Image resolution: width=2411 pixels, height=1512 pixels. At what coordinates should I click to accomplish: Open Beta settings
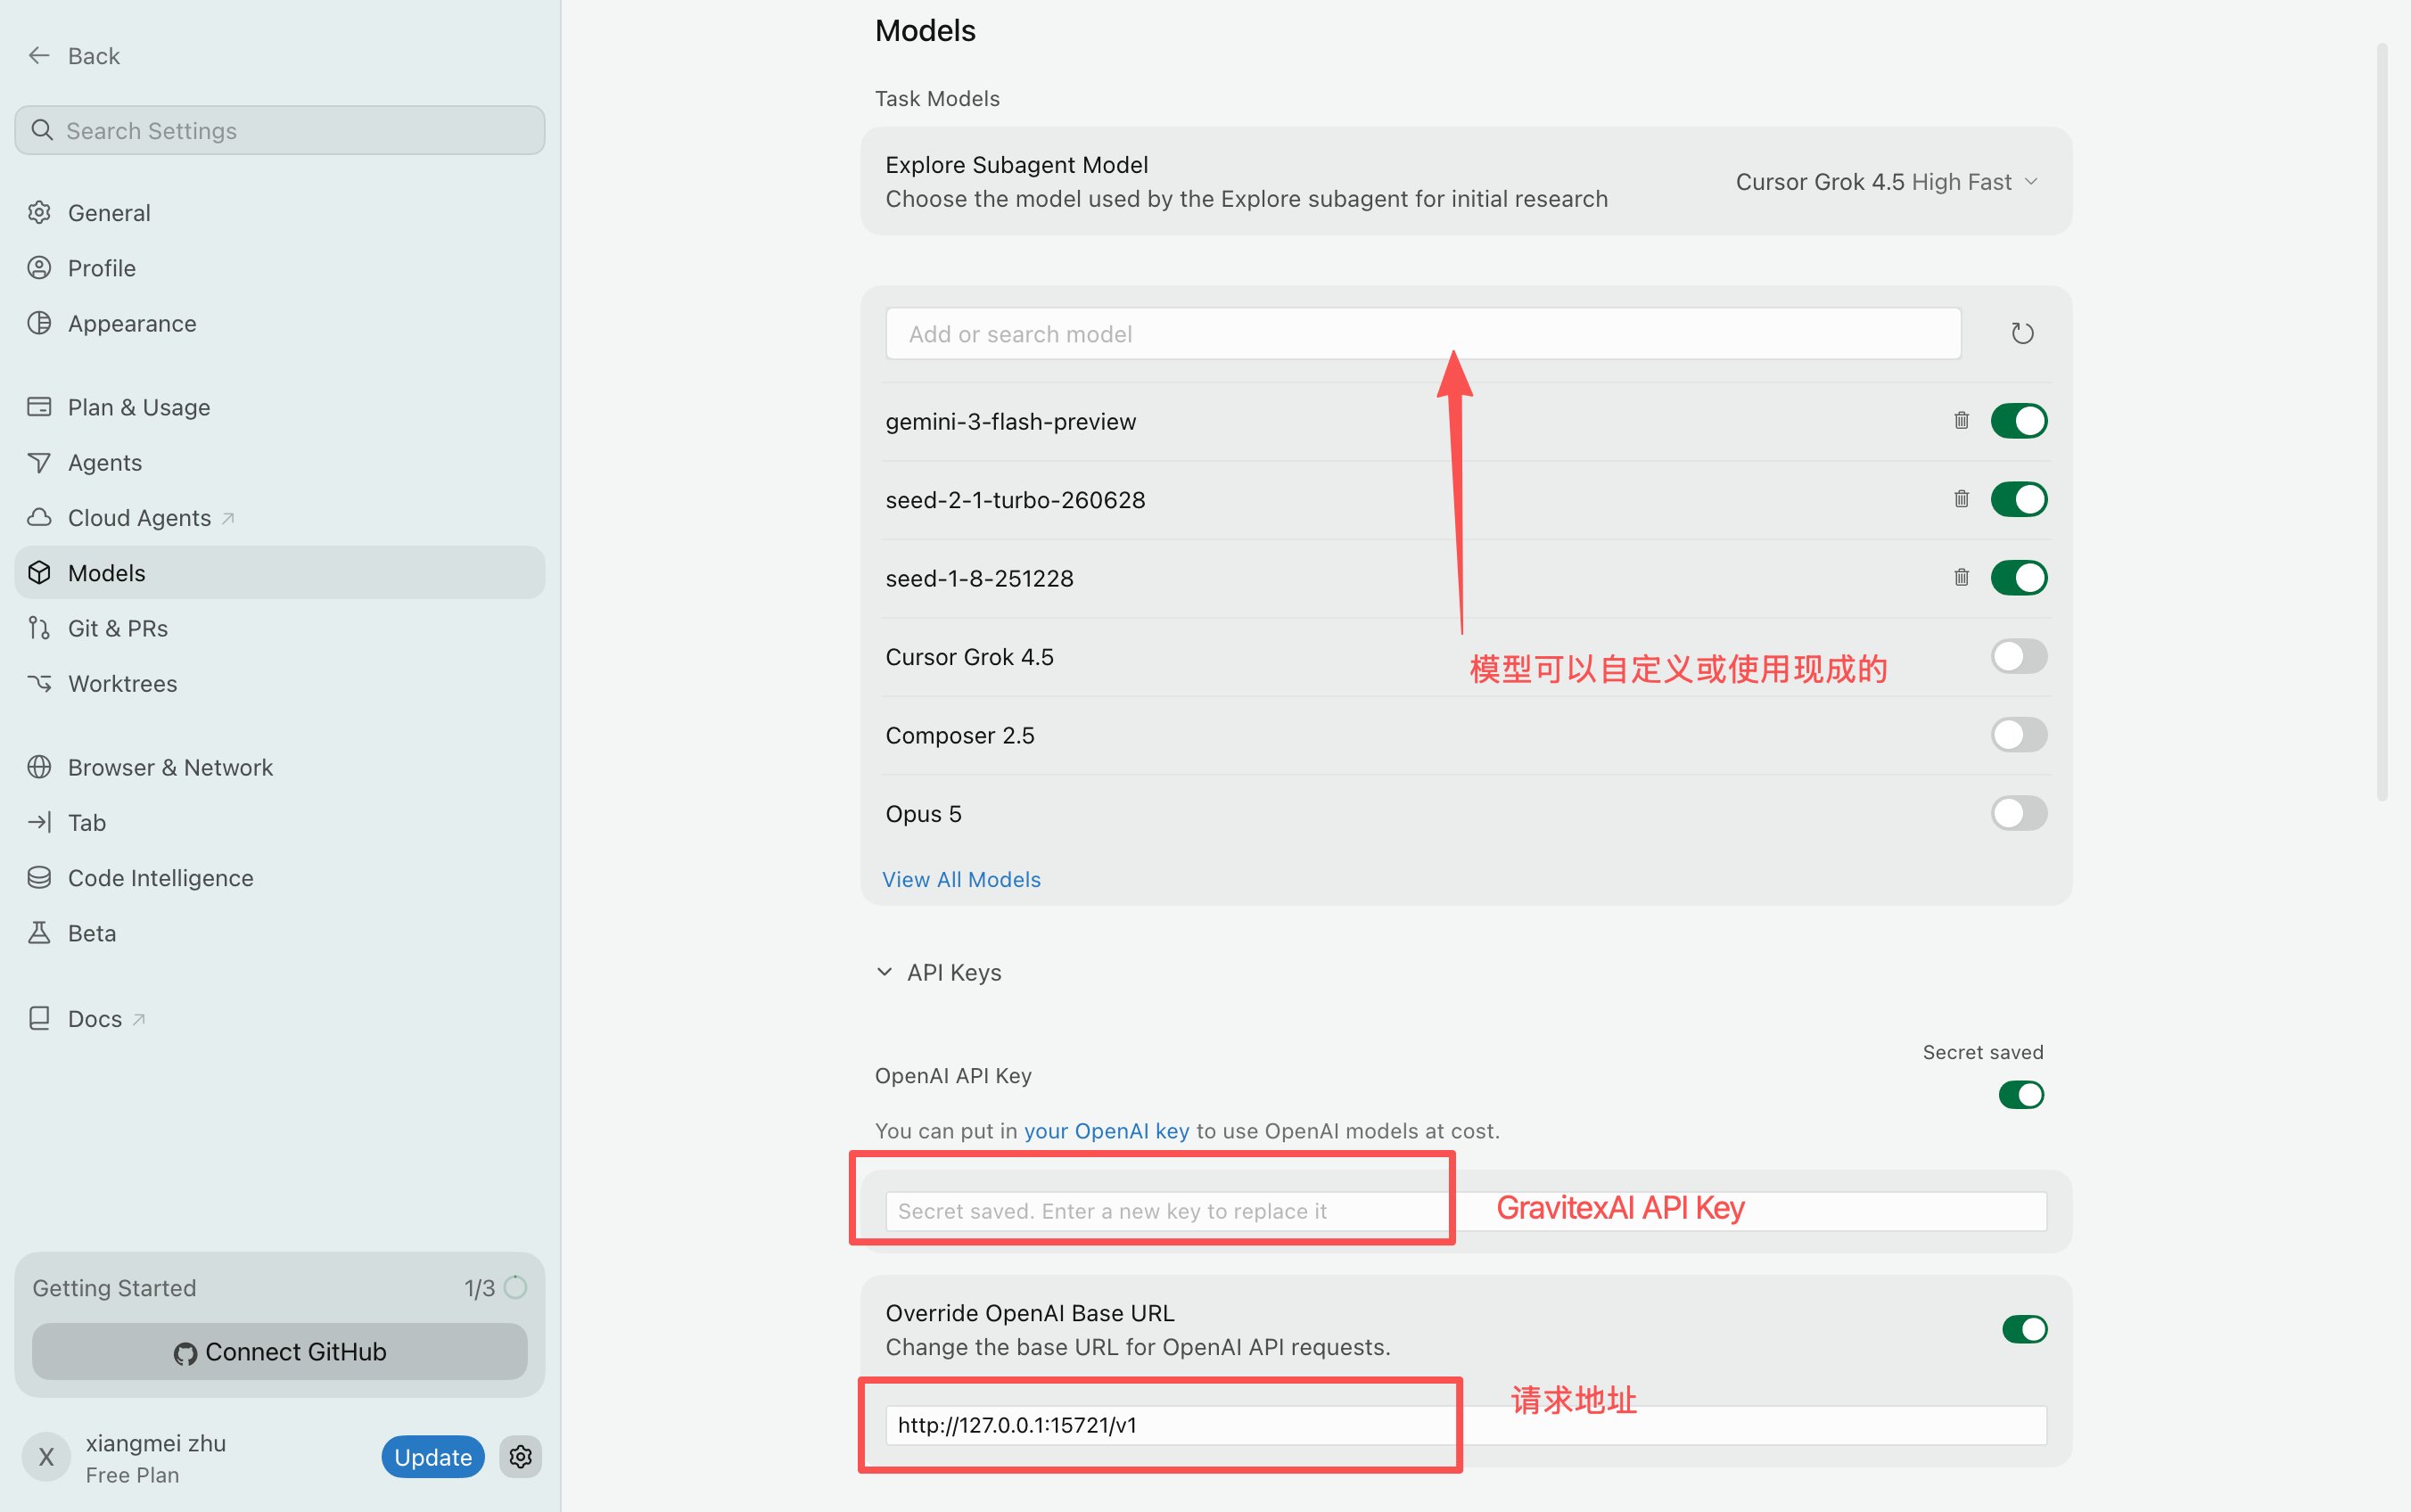coord(280,932)
